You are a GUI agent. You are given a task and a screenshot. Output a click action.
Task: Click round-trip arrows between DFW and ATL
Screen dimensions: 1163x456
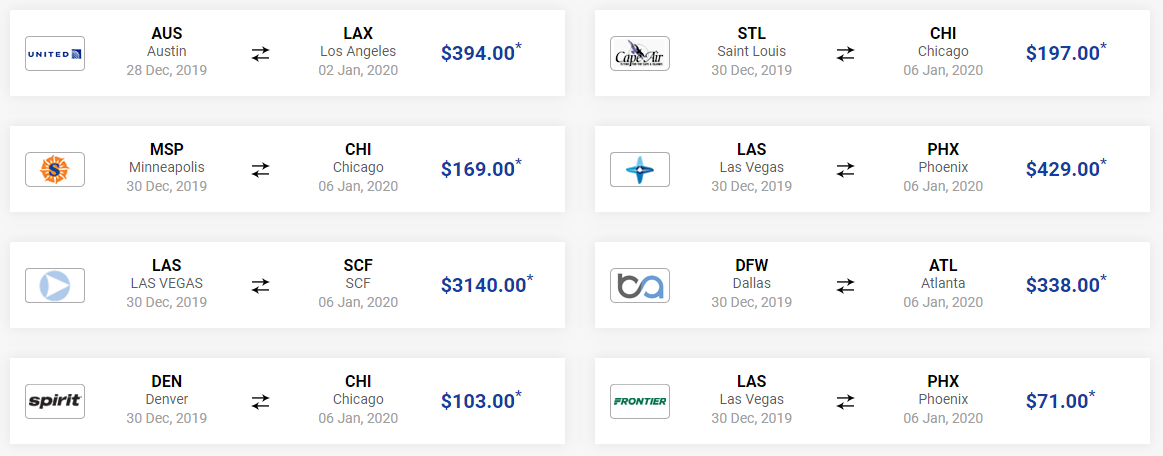pos(846,285)
